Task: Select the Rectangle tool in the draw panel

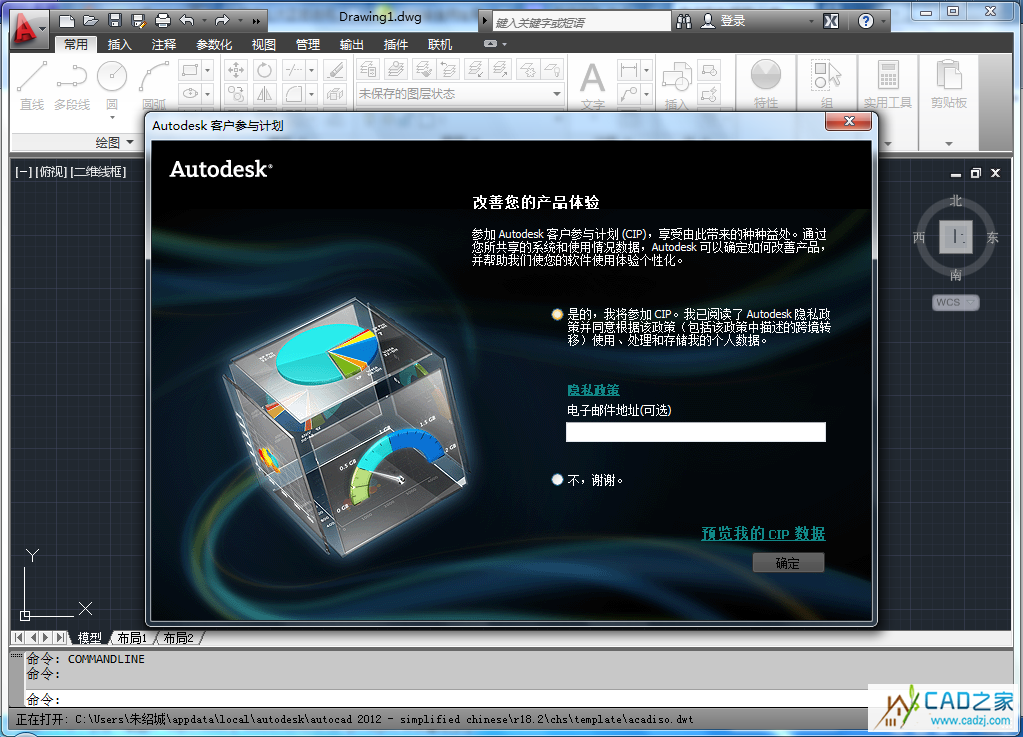Action: (190, 70)
